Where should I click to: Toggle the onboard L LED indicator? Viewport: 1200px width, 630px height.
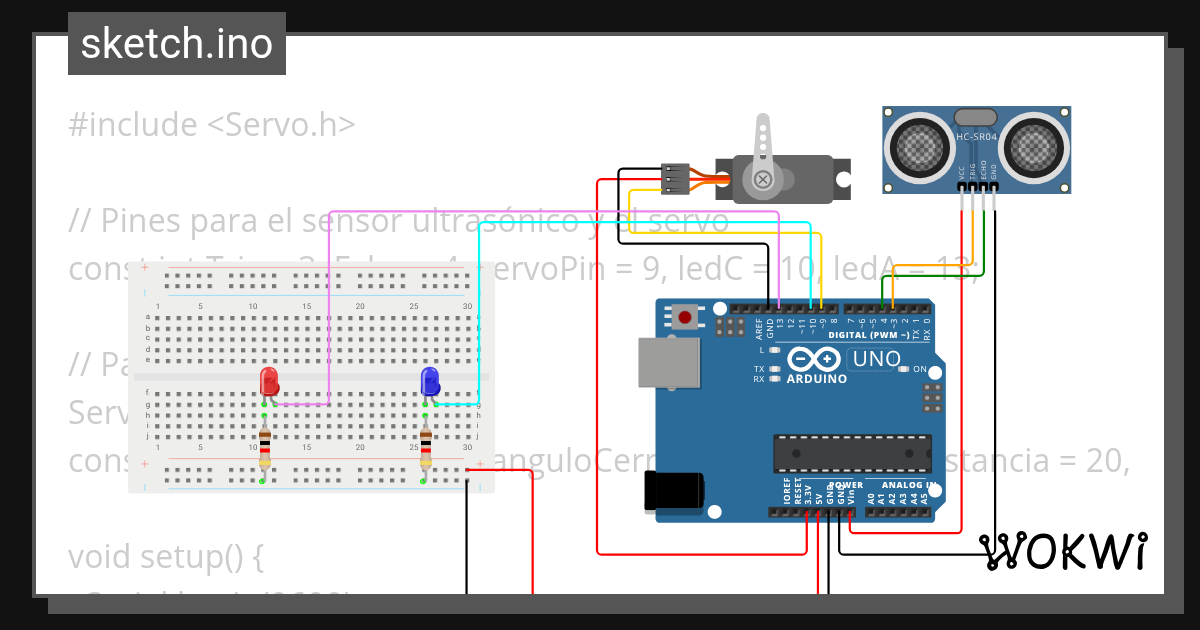click(774, 349)
